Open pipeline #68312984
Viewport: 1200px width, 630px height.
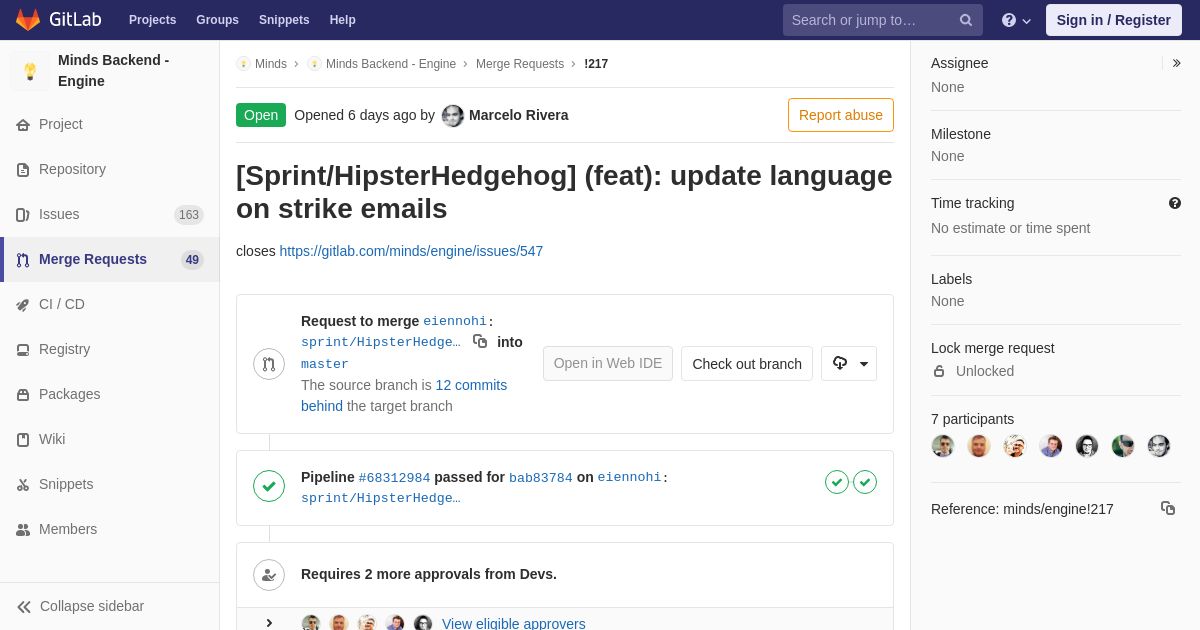(x=394, y=478)
